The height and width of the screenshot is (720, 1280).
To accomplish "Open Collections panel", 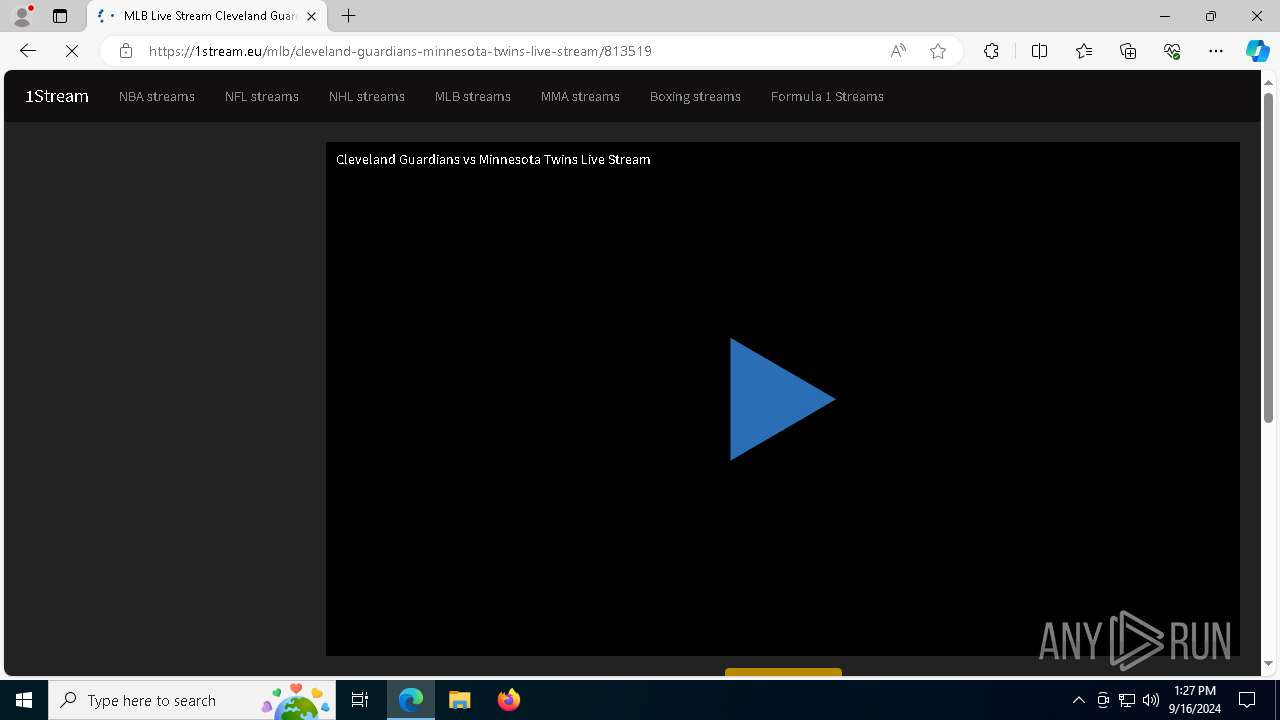I will (1128, 51).
